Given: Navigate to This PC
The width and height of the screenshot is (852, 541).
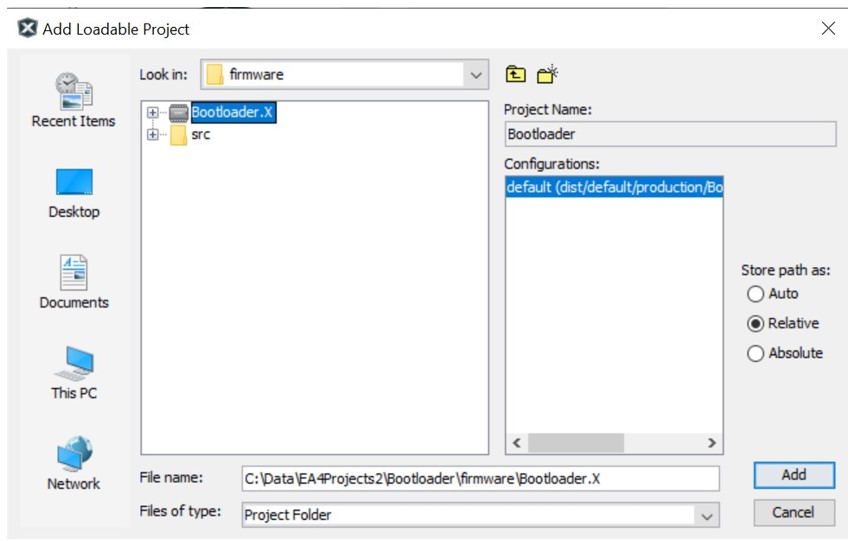Looking at the screenshot, I should [x=74, y=373].
